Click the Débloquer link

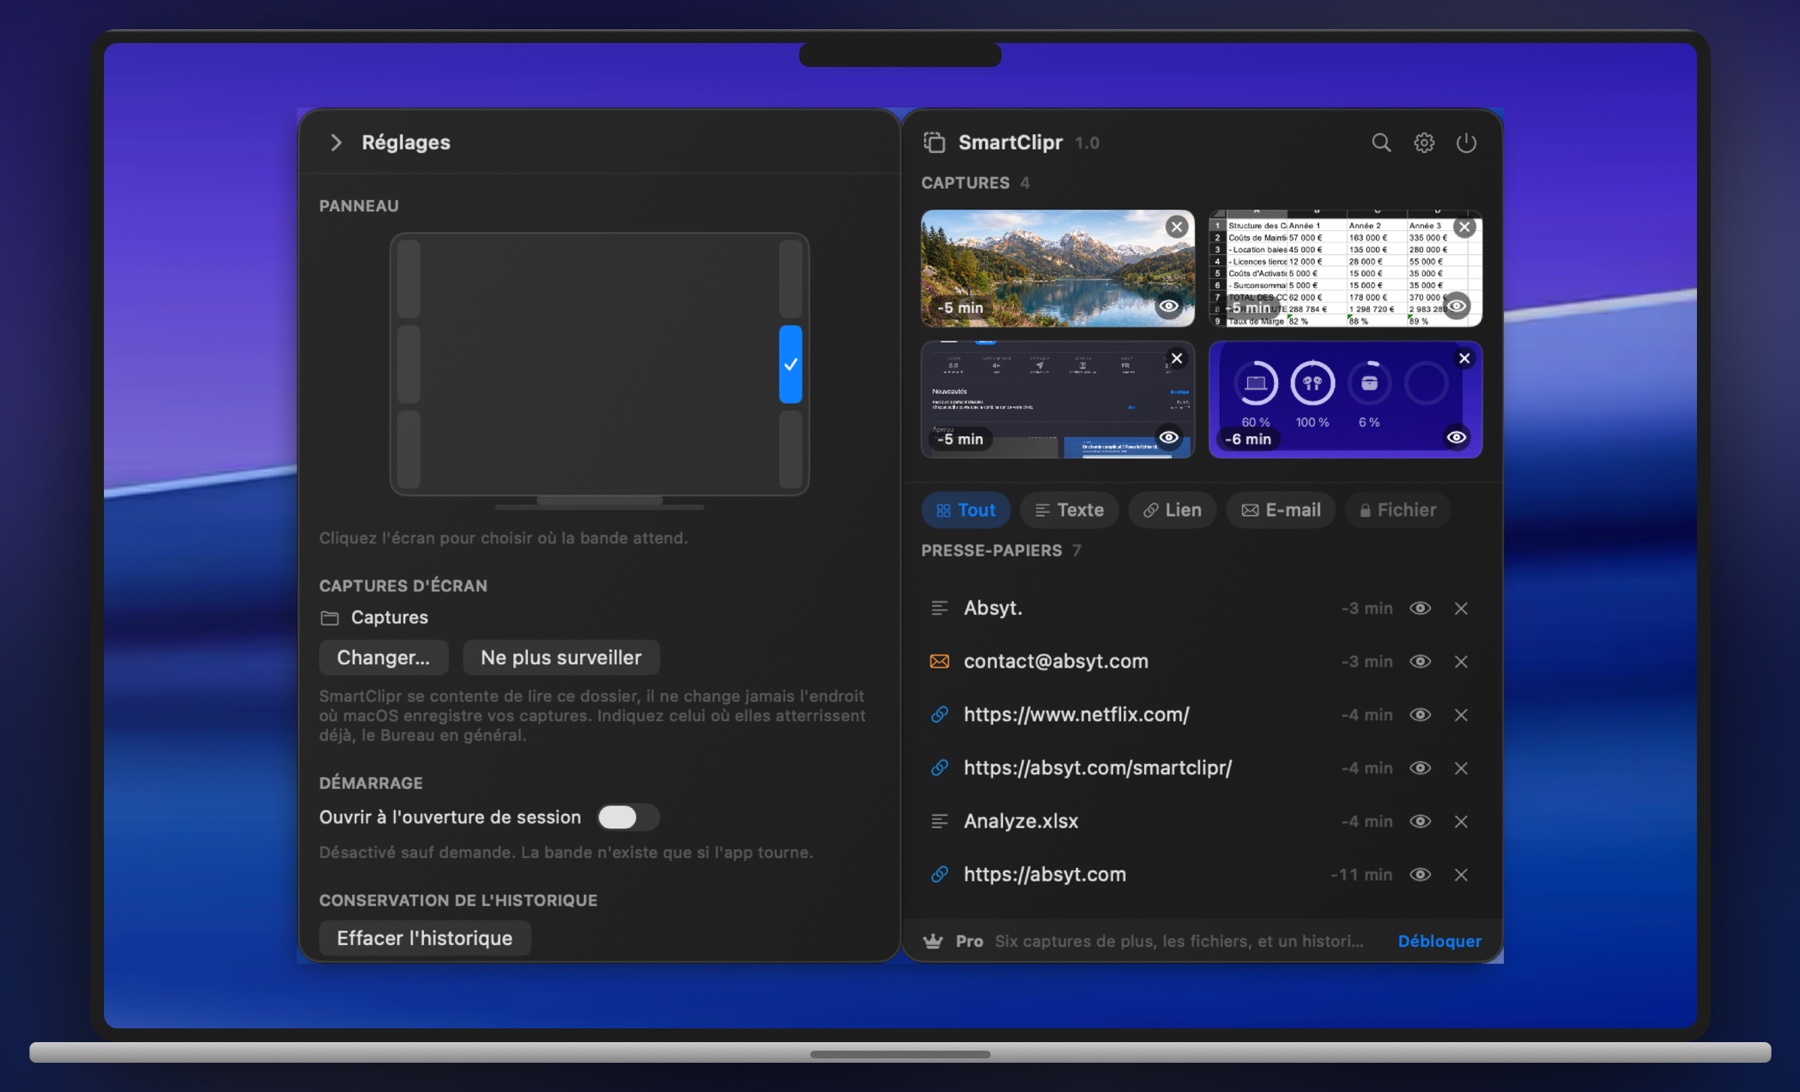tap(1439, 941)
